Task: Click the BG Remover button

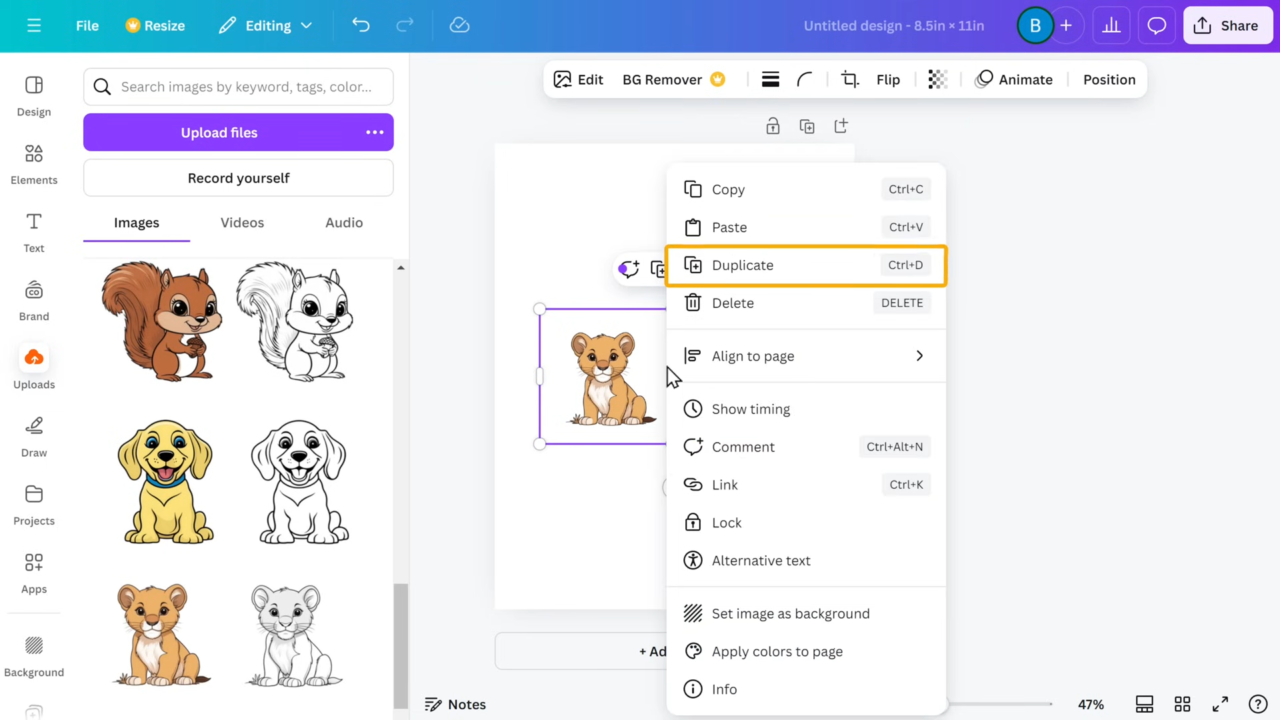Action: tap(673, 80)
